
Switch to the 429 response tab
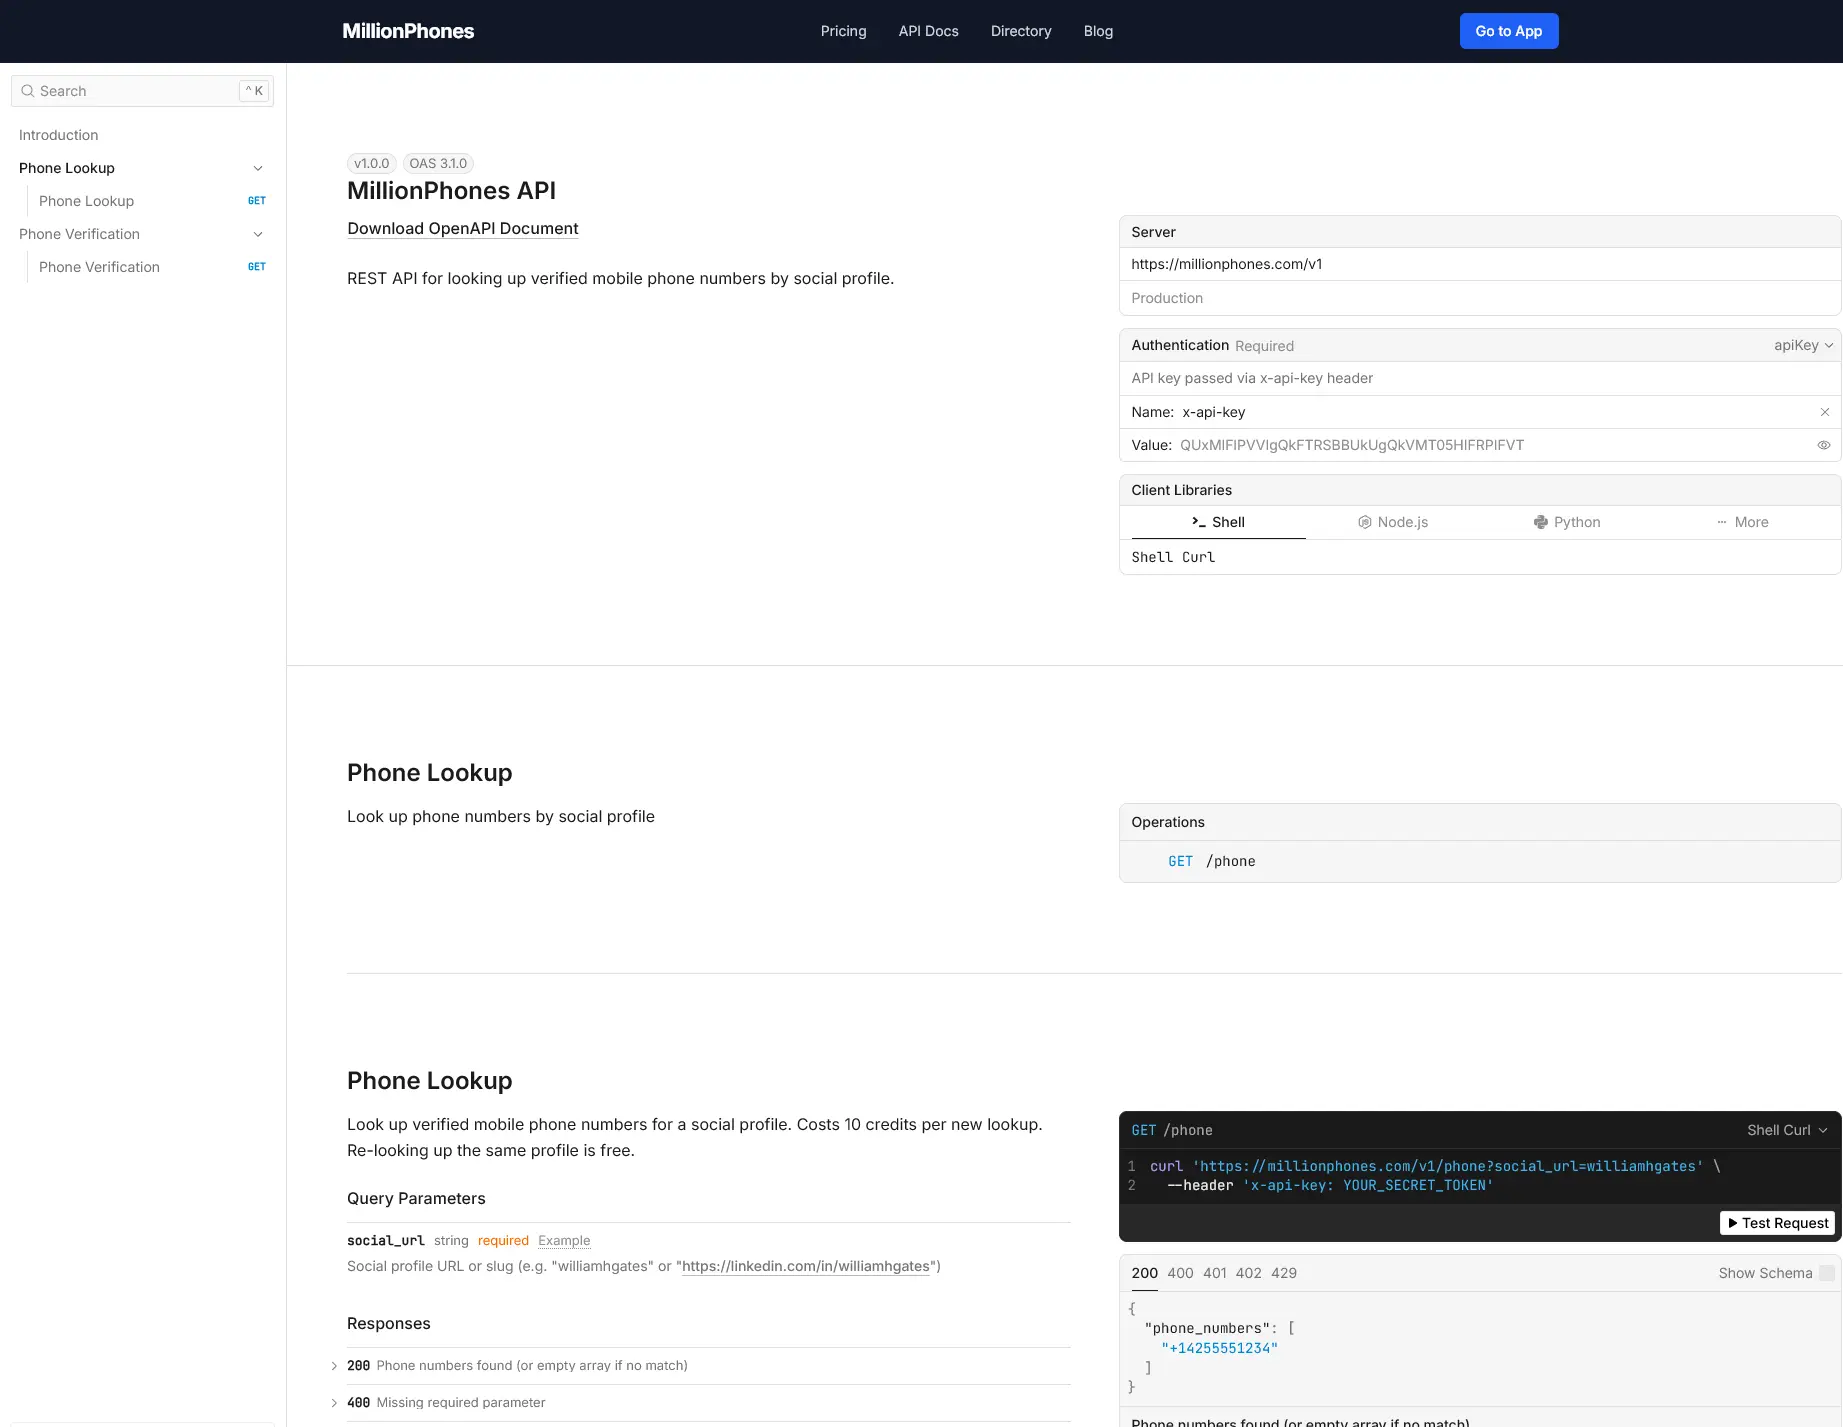click(x=1284, y=1273)
